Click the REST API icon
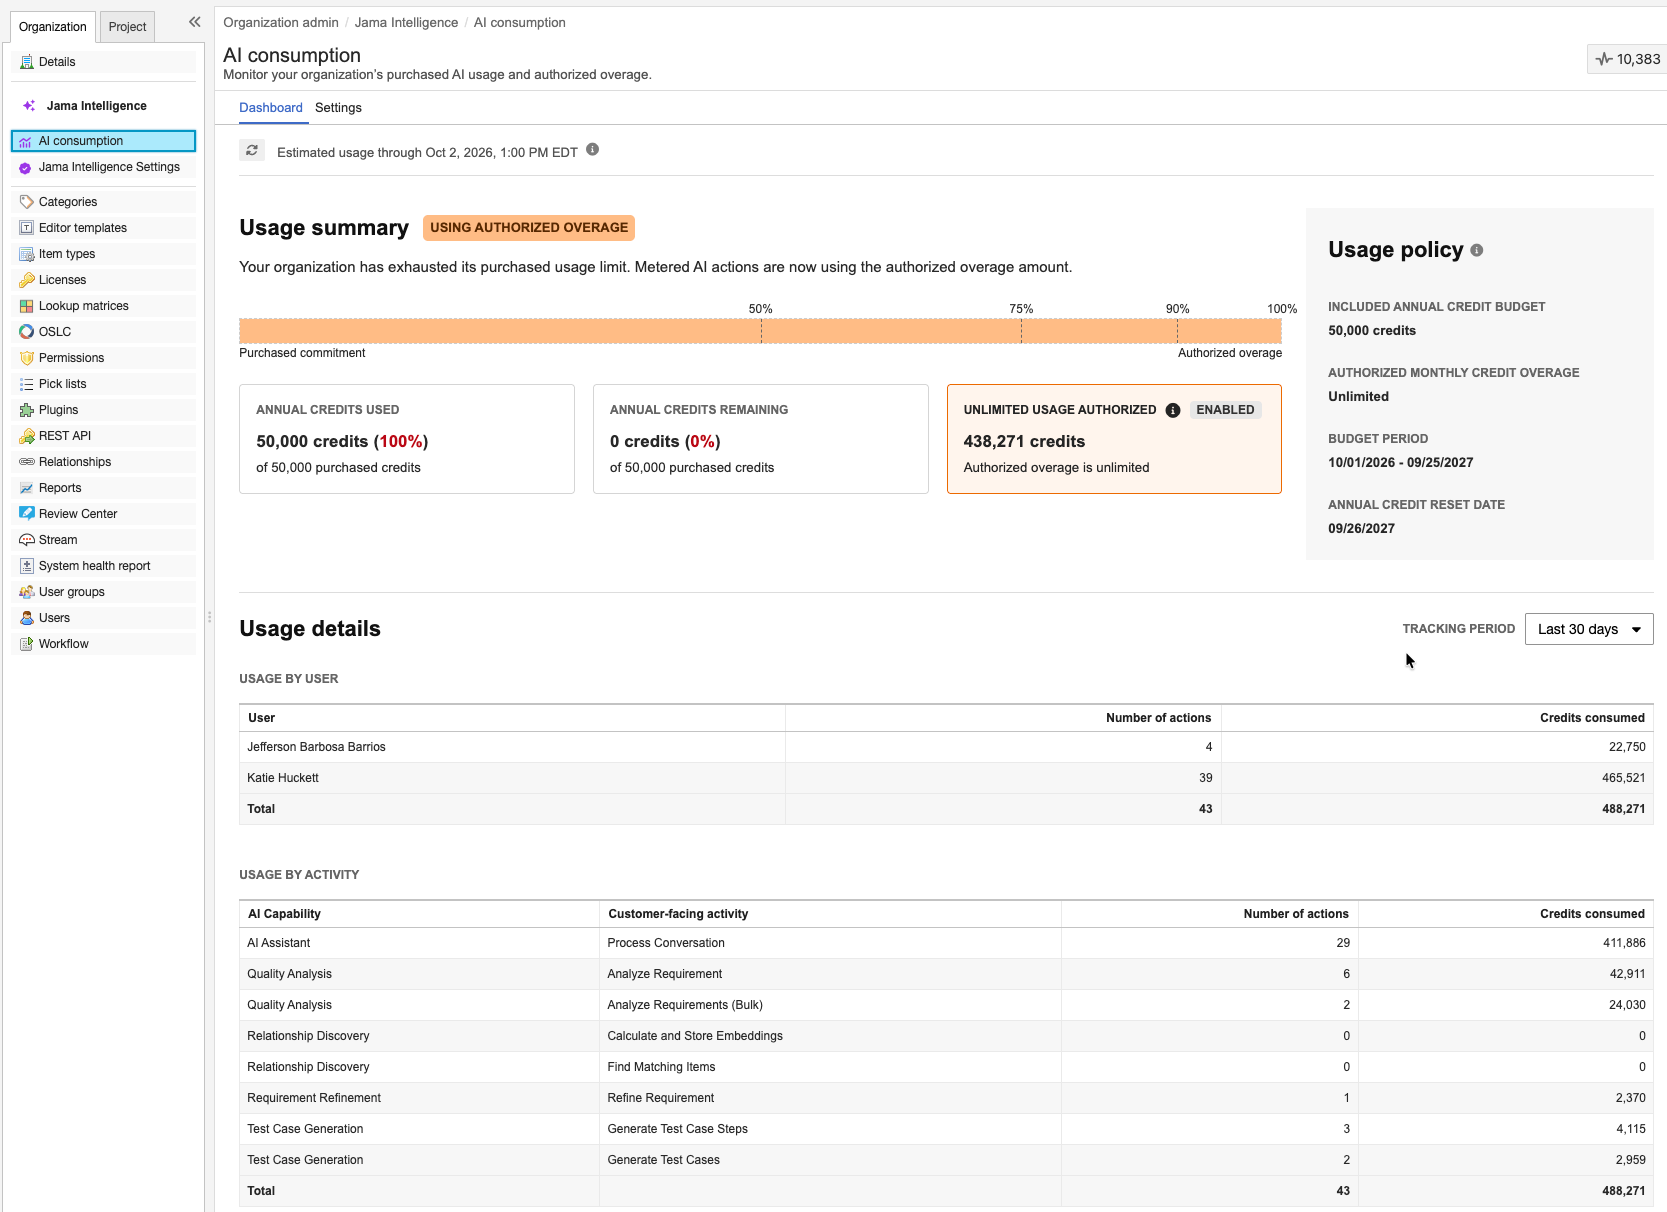 (27, 436)
